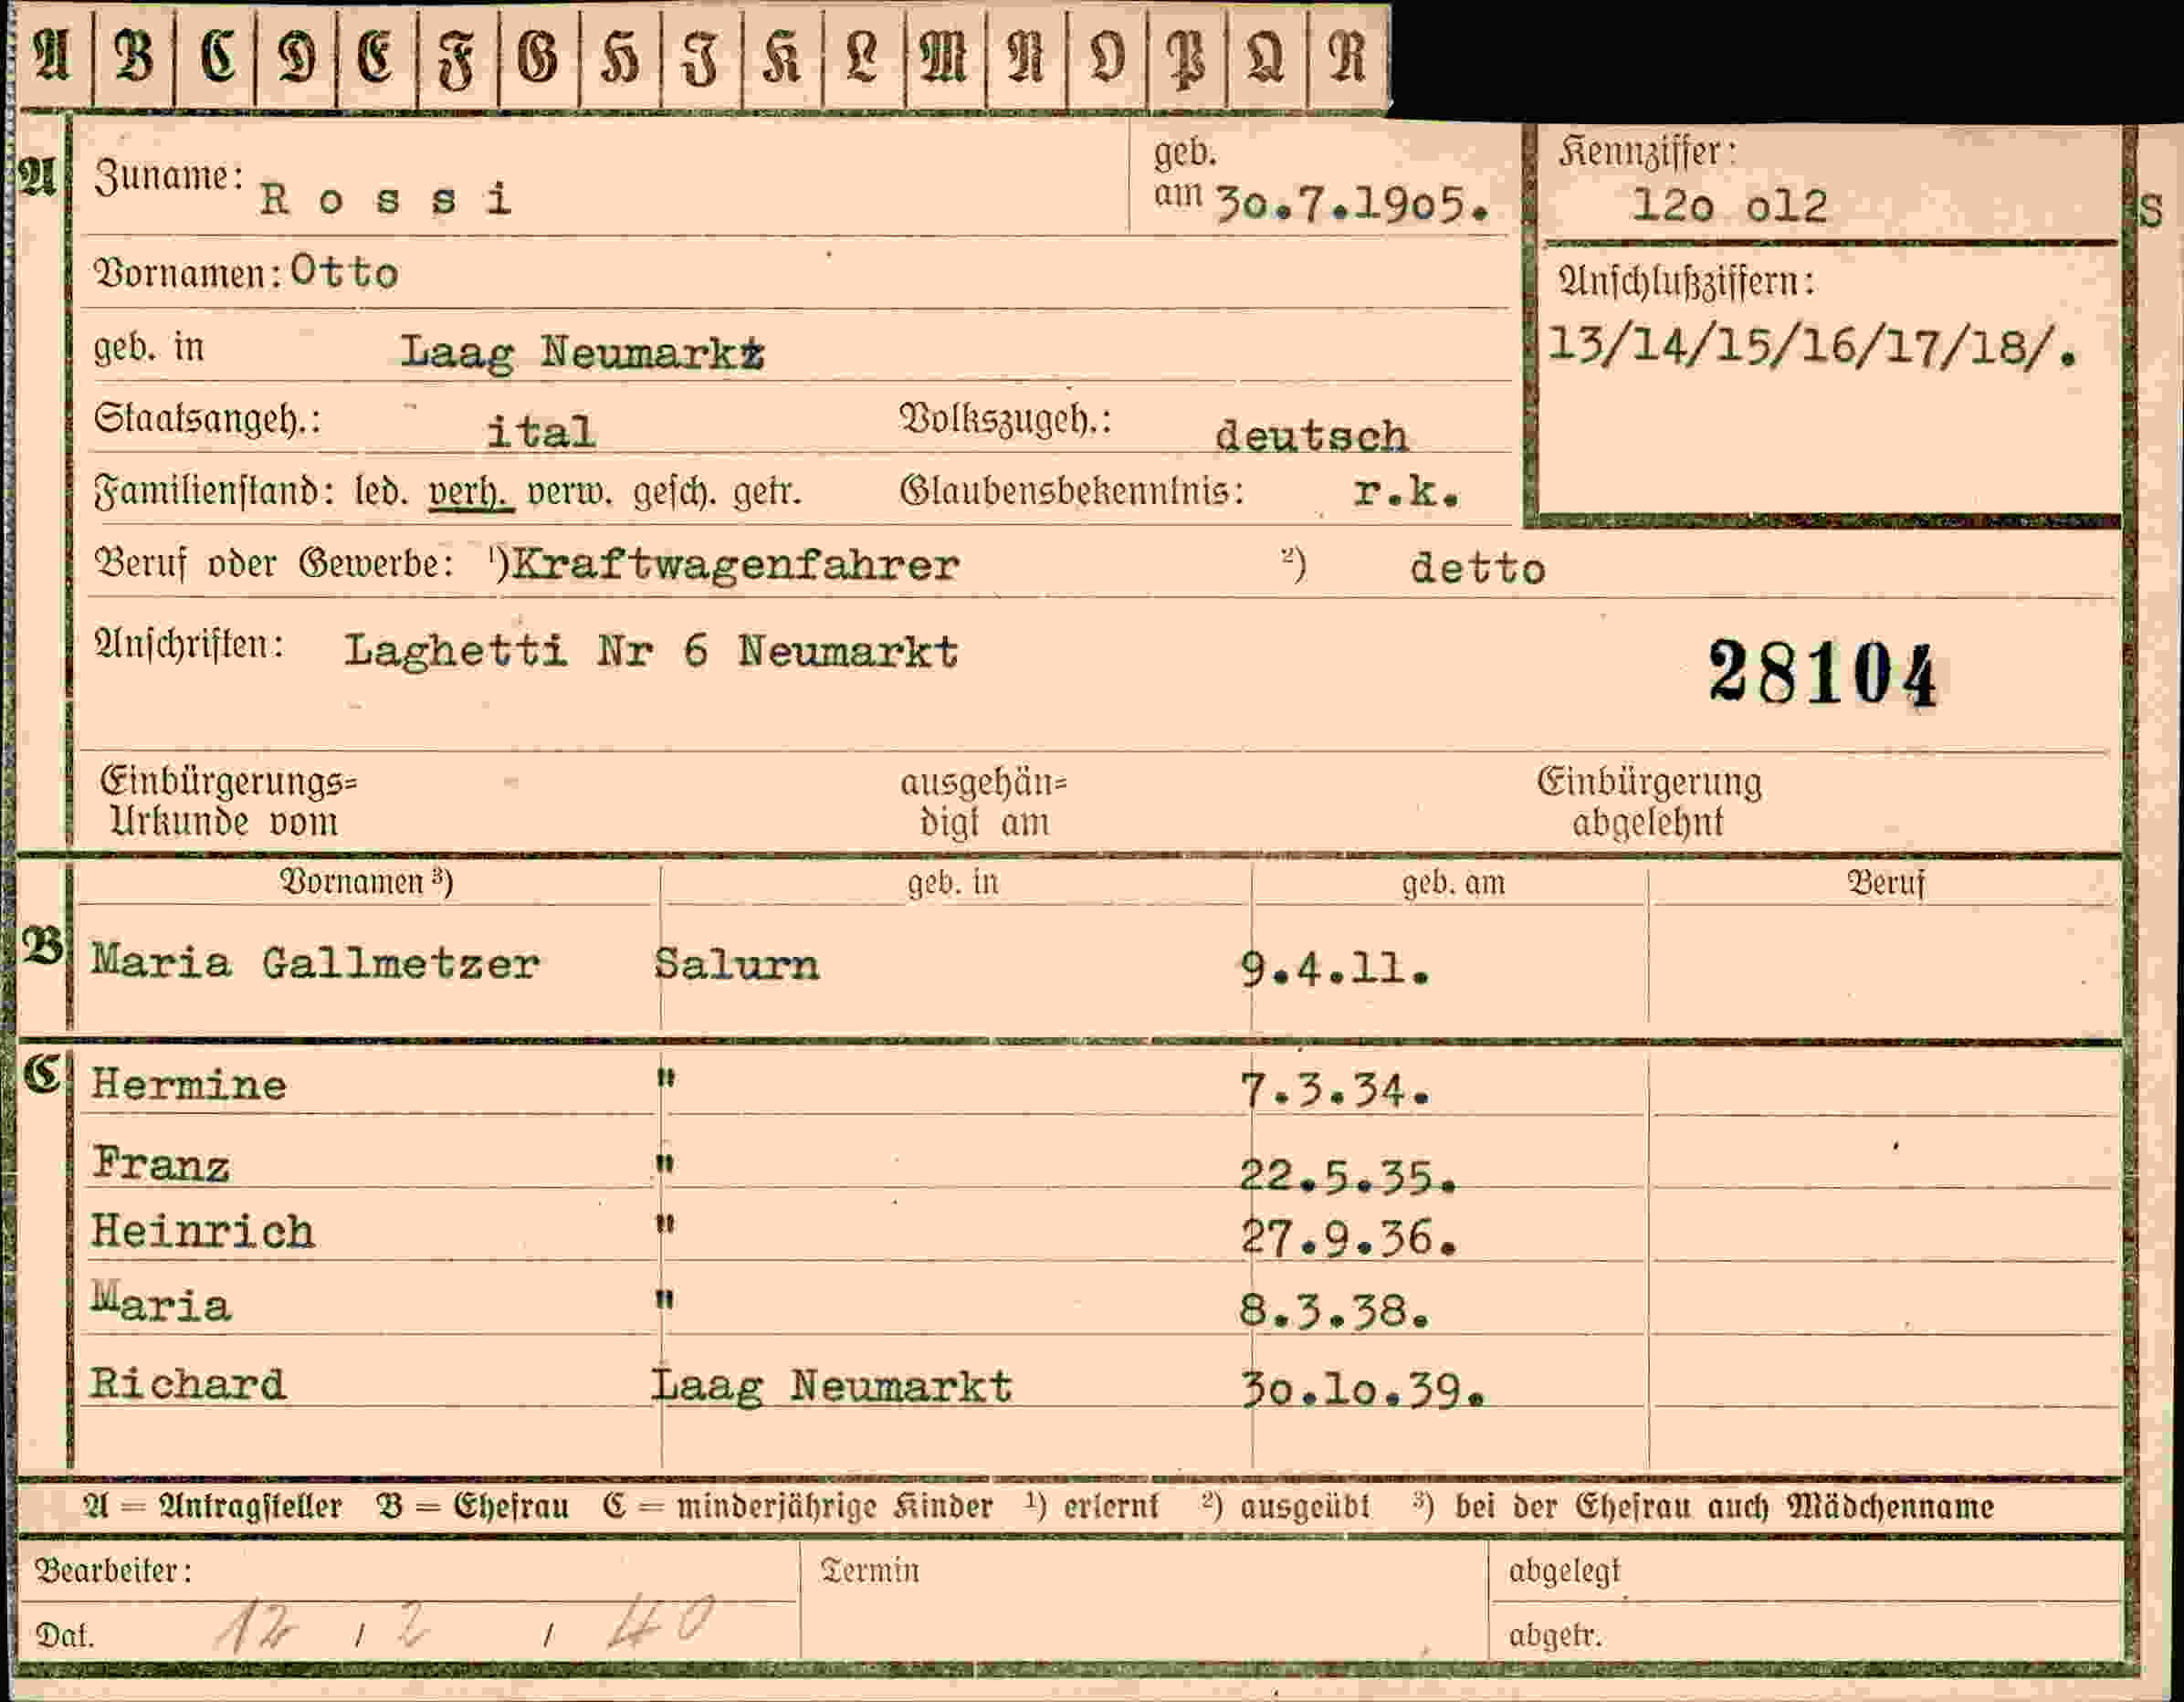Click the Anschlußziffern "13/14/15/16/17/18/."
The height and width of the screenshot is (1702, 2184).
[1812, 346]
